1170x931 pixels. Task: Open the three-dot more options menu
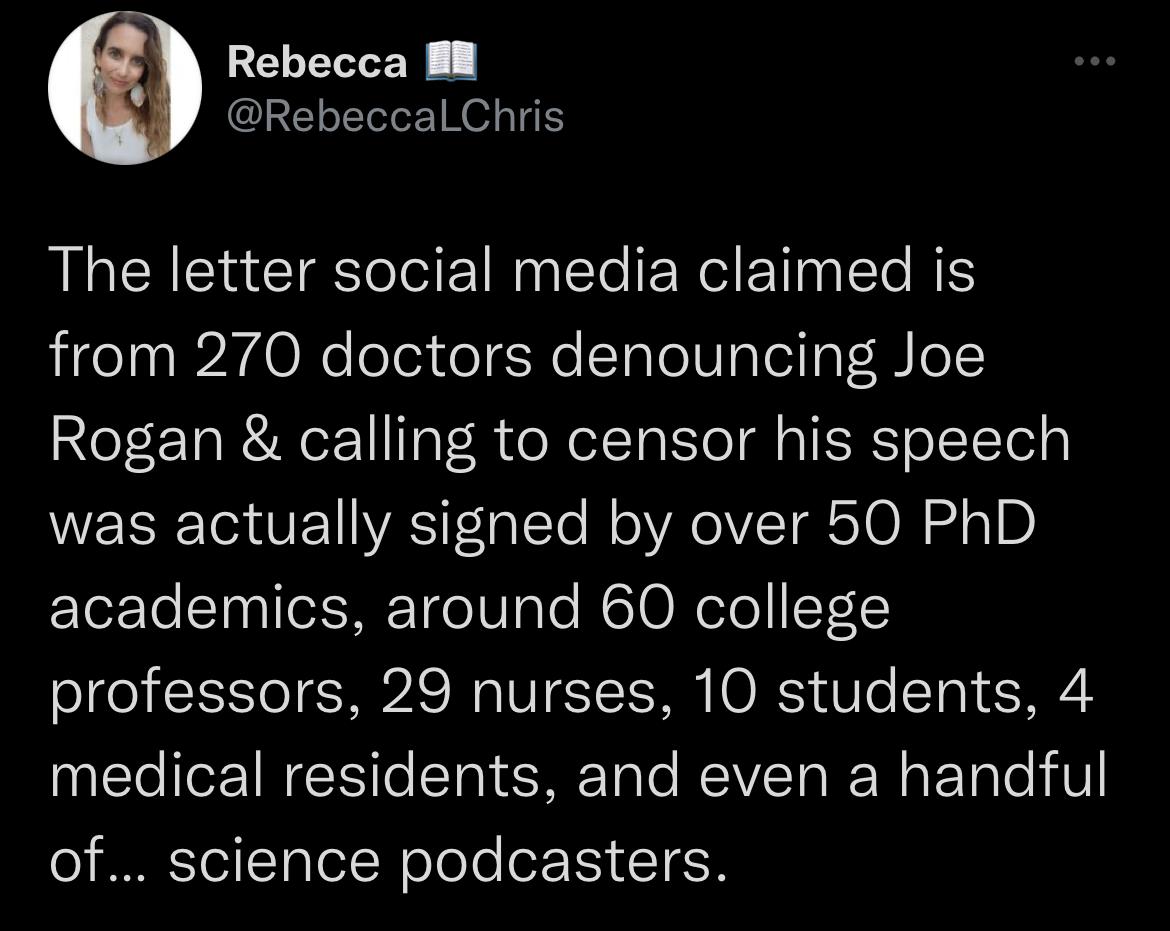click(1095, 61)
